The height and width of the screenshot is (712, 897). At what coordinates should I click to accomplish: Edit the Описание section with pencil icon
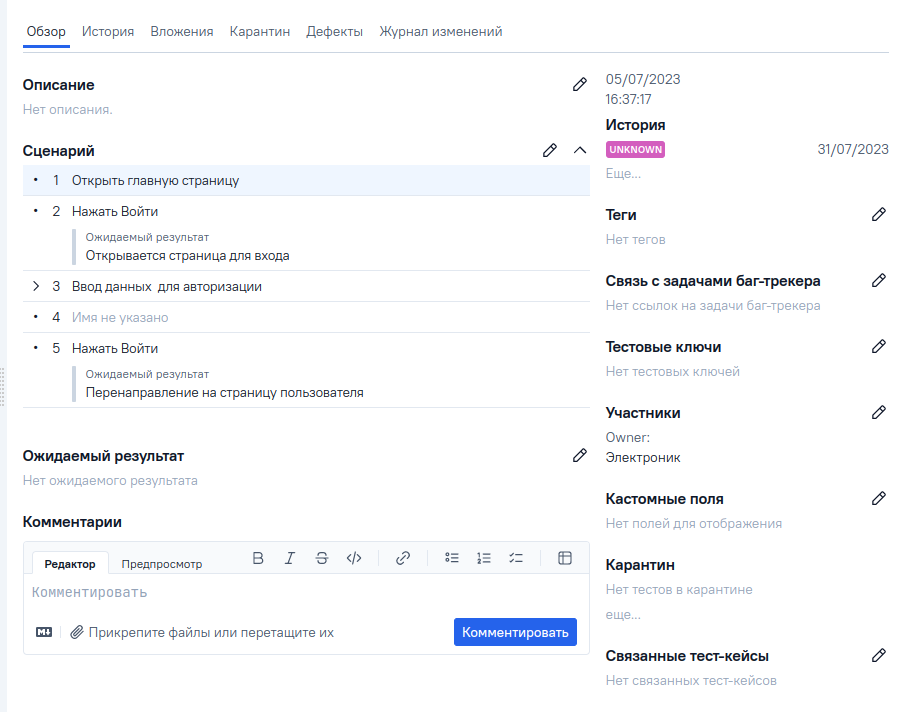point(579,85)
